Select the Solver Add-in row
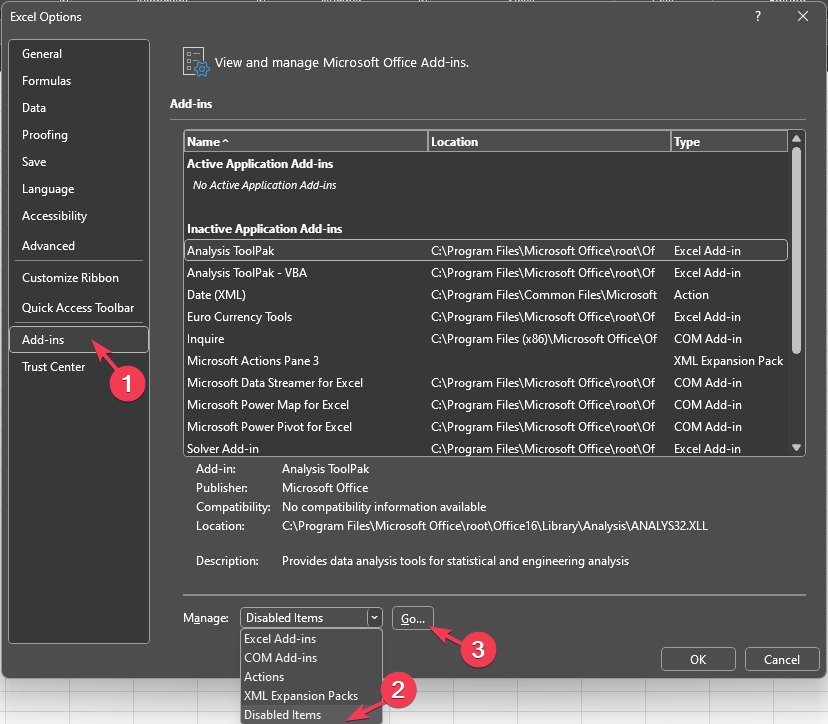Screen dimensions: 828x724 tap(223, 449)
